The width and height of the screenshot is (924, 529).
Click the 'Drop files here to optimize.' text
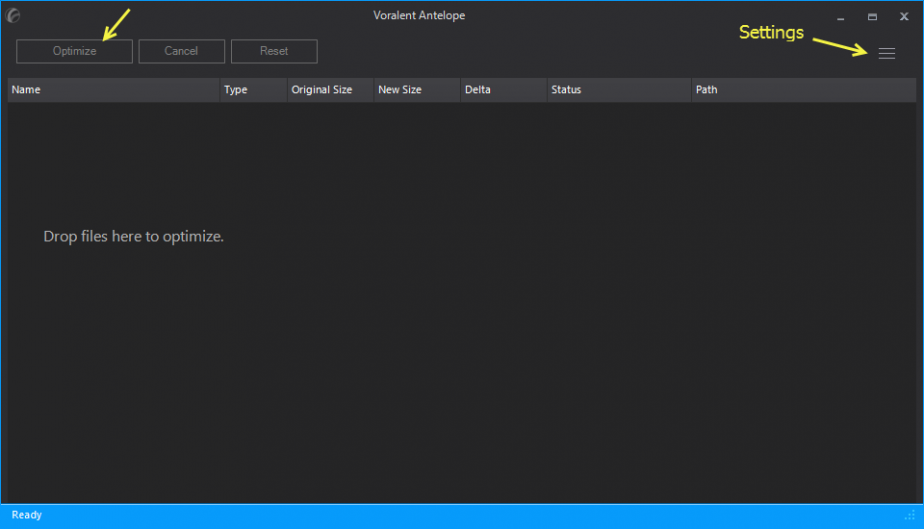click(134, 236)
